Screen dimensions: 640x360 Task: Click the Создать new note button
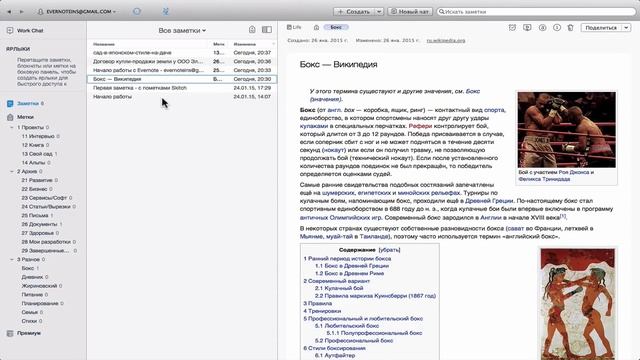[x=353, y=11]
